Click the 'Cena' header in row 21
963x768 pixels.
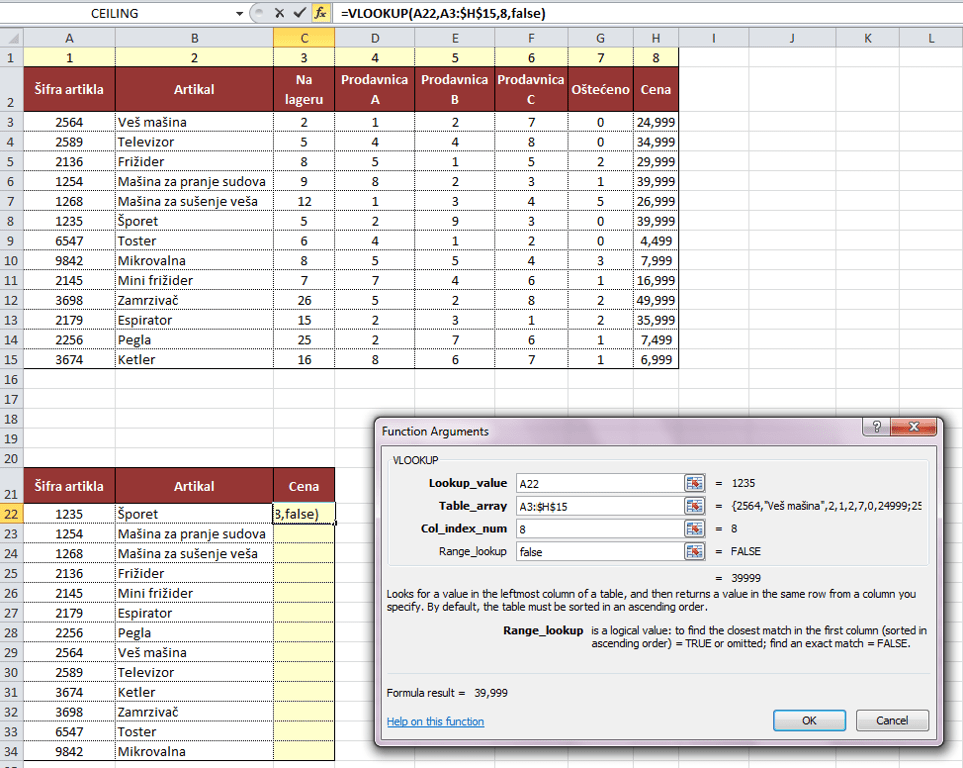304,486
